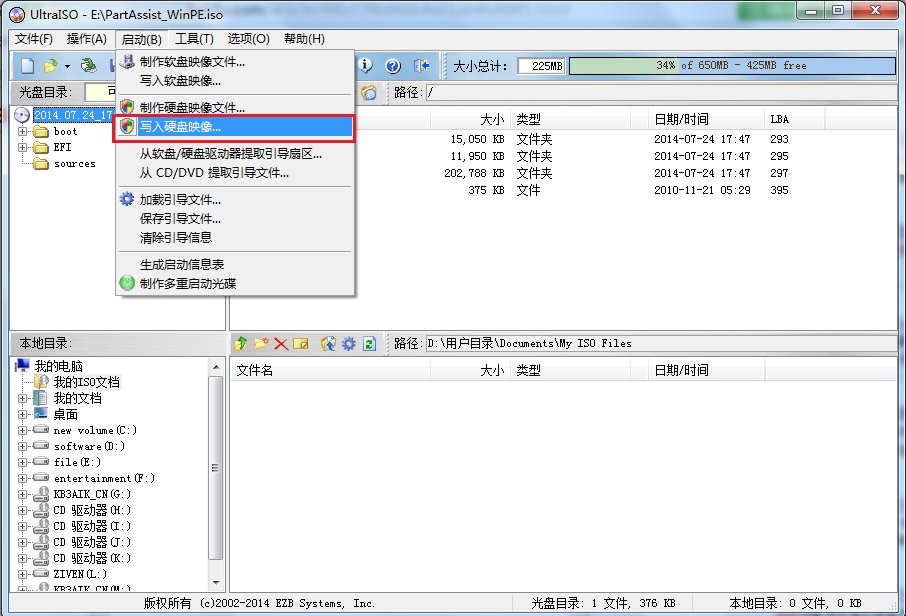Select '写入硬盘映像...' menu entry
906x616 pixels.
click(x=180, y=127)
